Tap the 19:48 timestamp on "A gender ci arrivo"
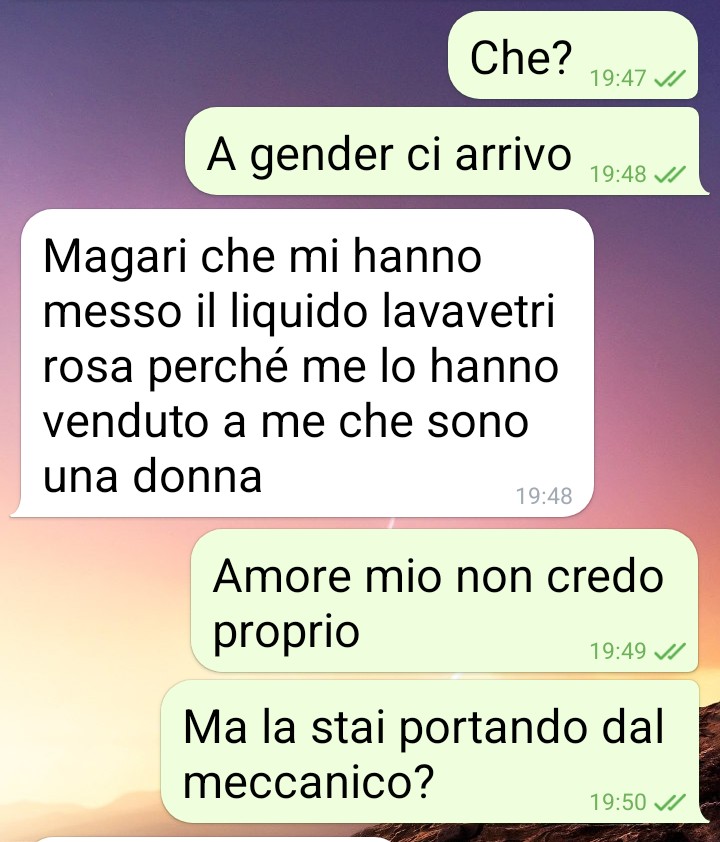The width and height of the screenshot is (720, 842). tap(618, 175)
